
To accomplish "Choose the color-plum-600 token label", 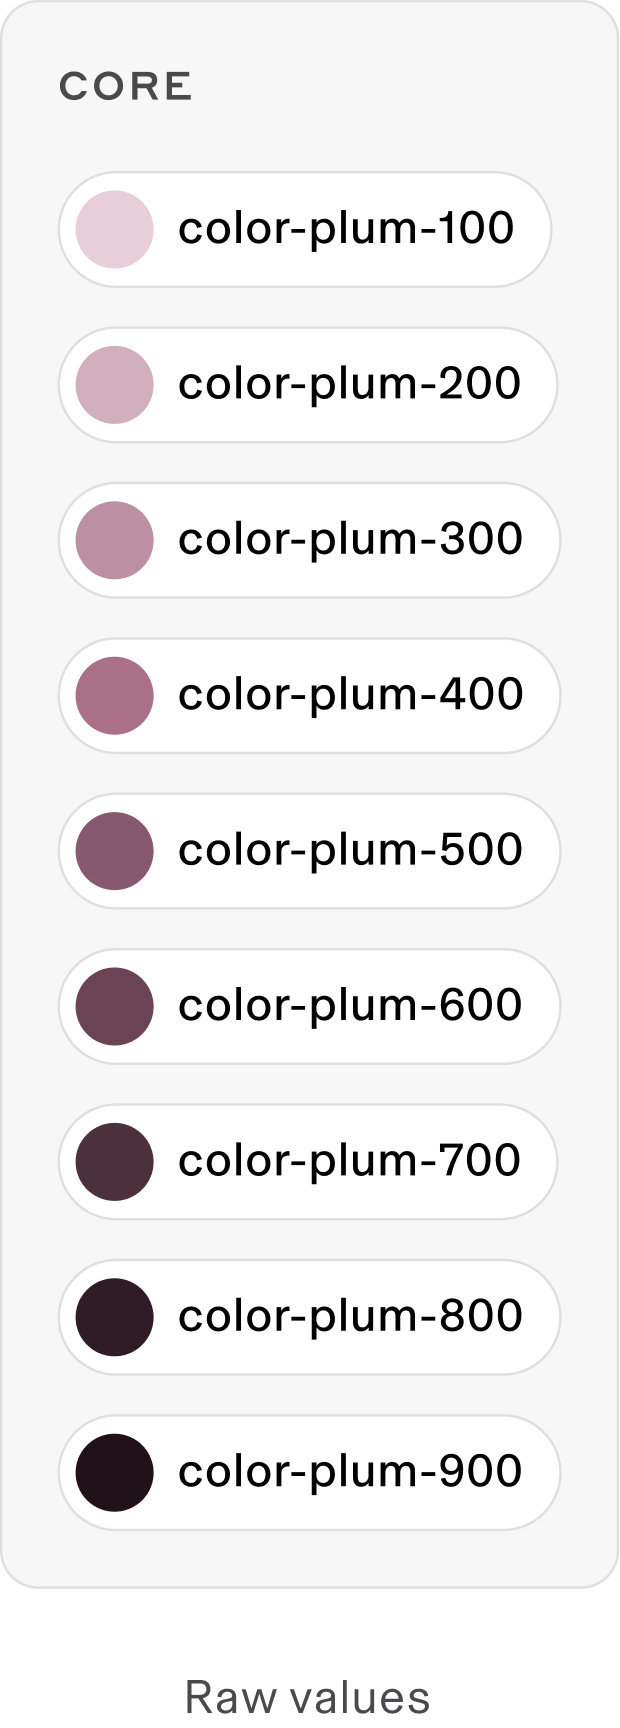I will click(350, 1005).
